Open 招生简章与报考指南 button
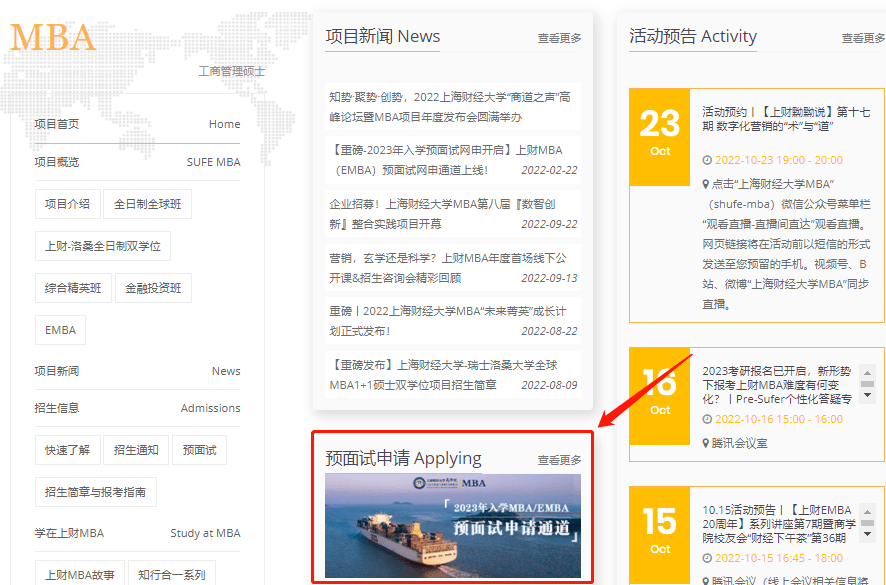Image resolution: width=886 pixels, height=585 pixels. (98, 492)
